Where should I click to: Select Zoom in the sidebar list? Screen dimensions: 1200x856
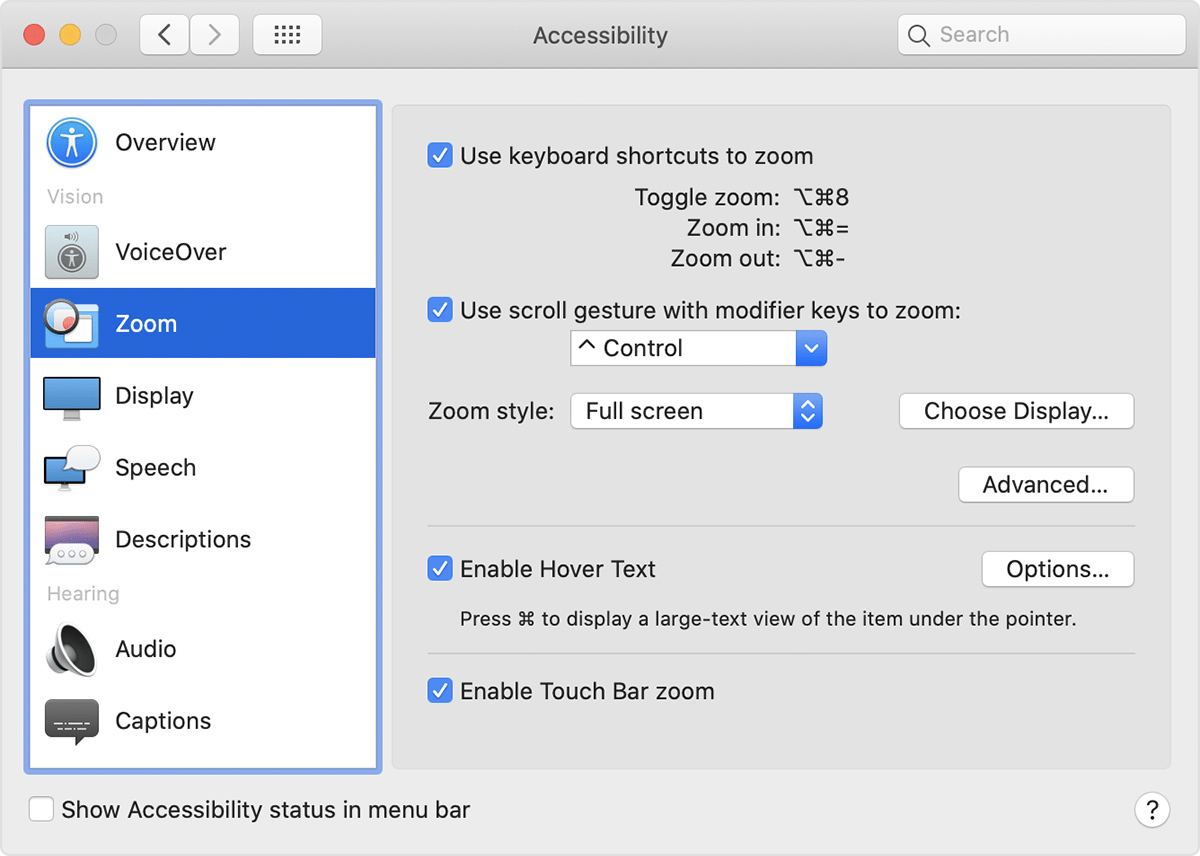tap(203, 324)
